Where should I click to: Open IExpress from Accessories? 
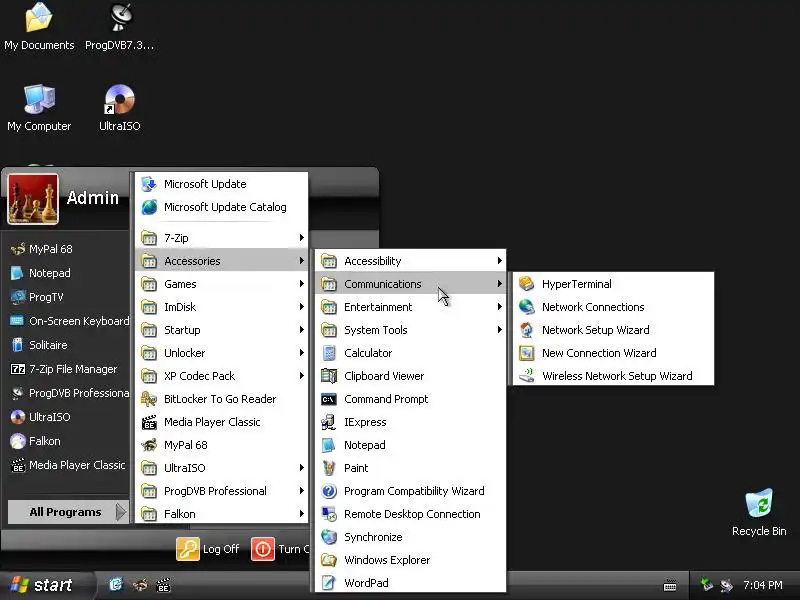[410, 422]
